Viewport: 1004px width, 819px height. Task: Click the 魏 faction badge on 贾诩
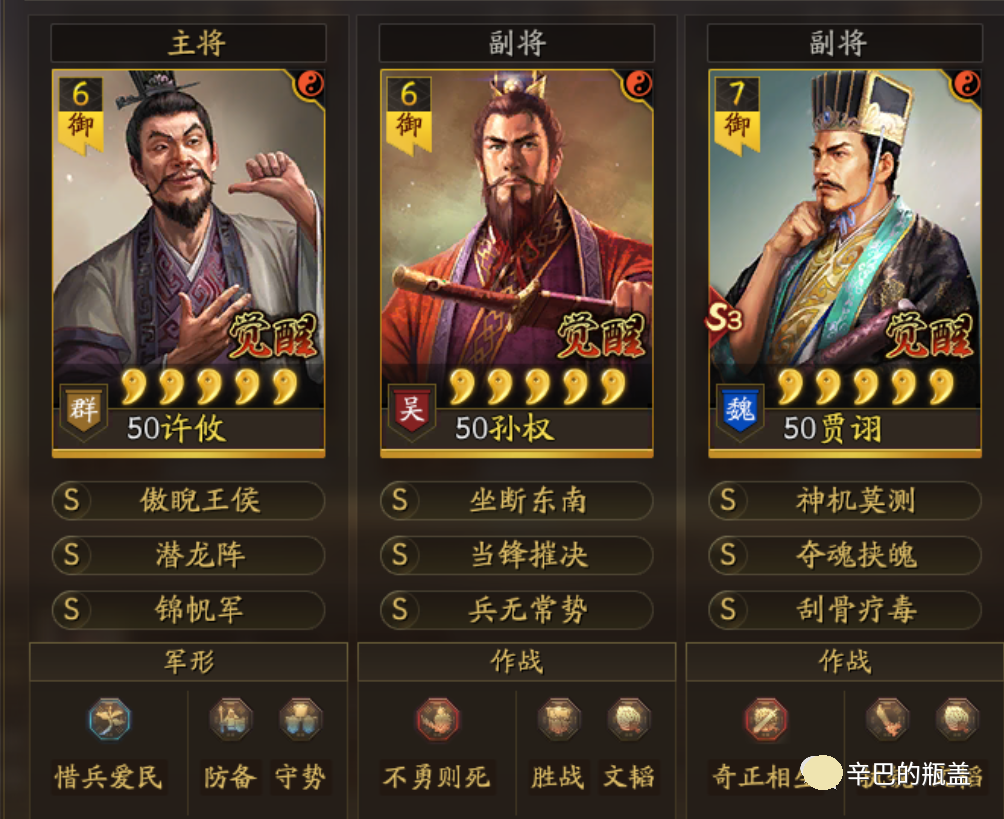tap(740, 409)
